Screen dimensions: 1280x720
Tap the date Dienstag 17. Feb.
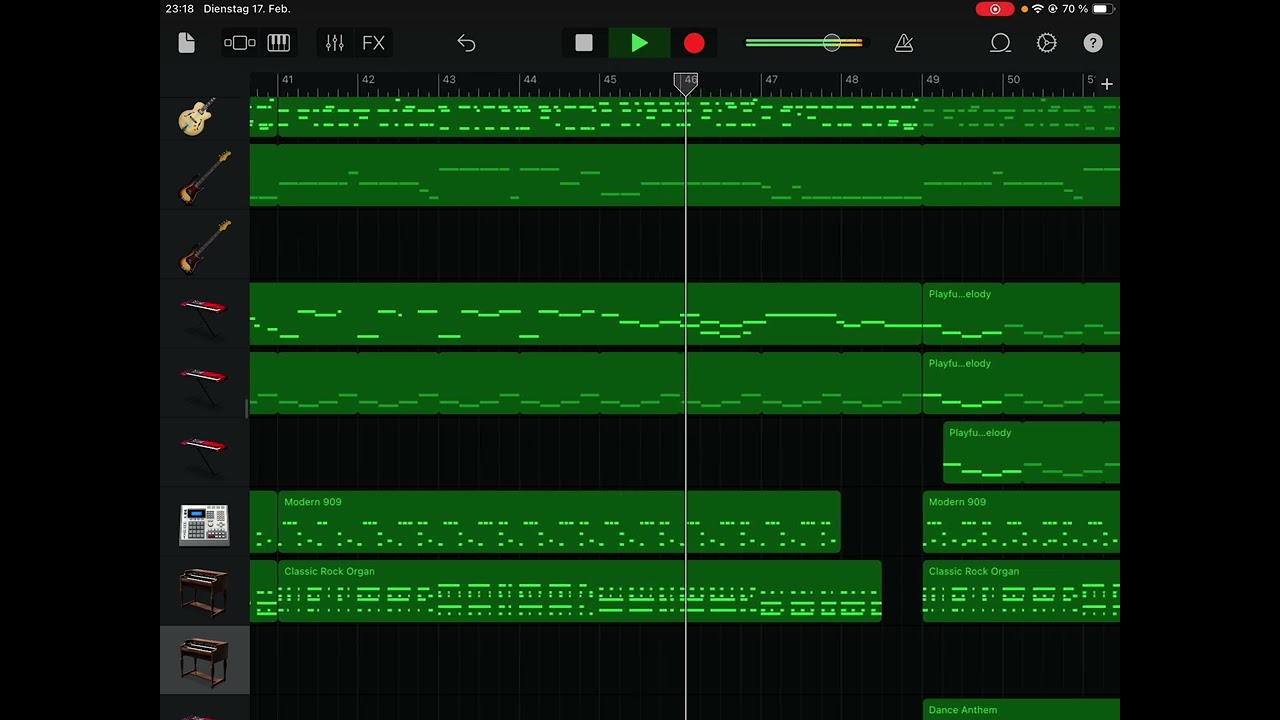click(246, 9)
